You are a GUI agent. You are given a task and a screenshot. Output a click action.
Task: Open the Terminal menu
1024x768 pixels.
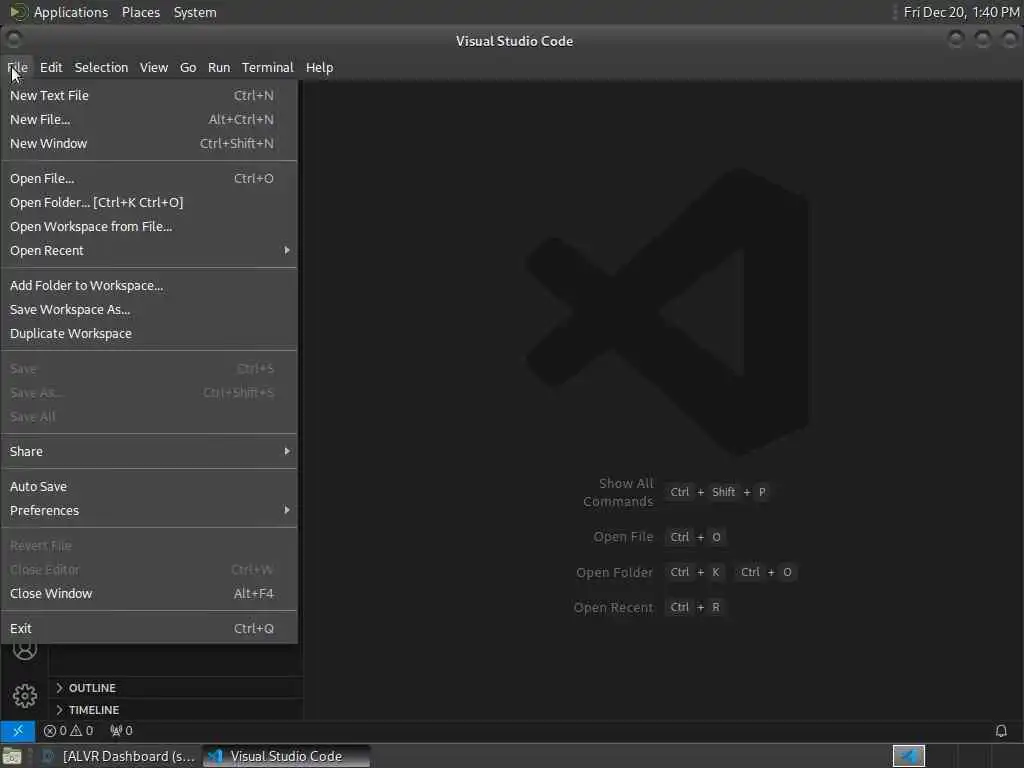(268, 67)
